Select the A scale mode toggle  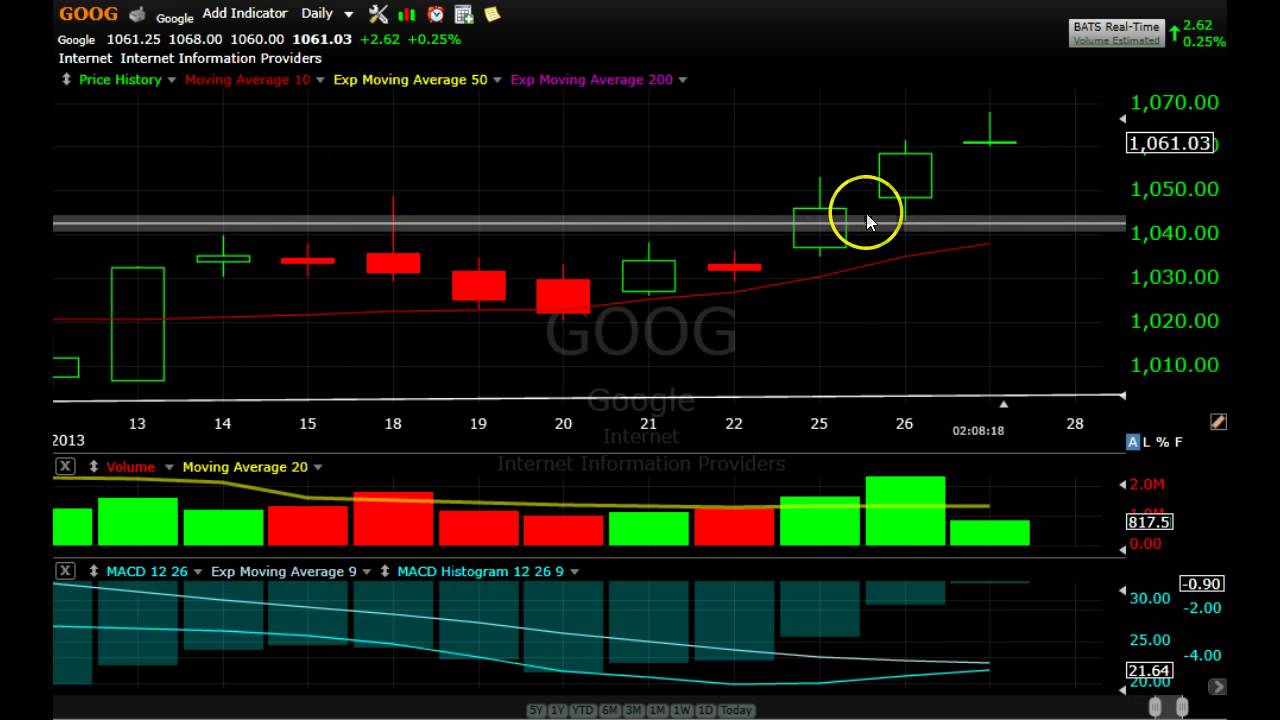click(1133, 442)
